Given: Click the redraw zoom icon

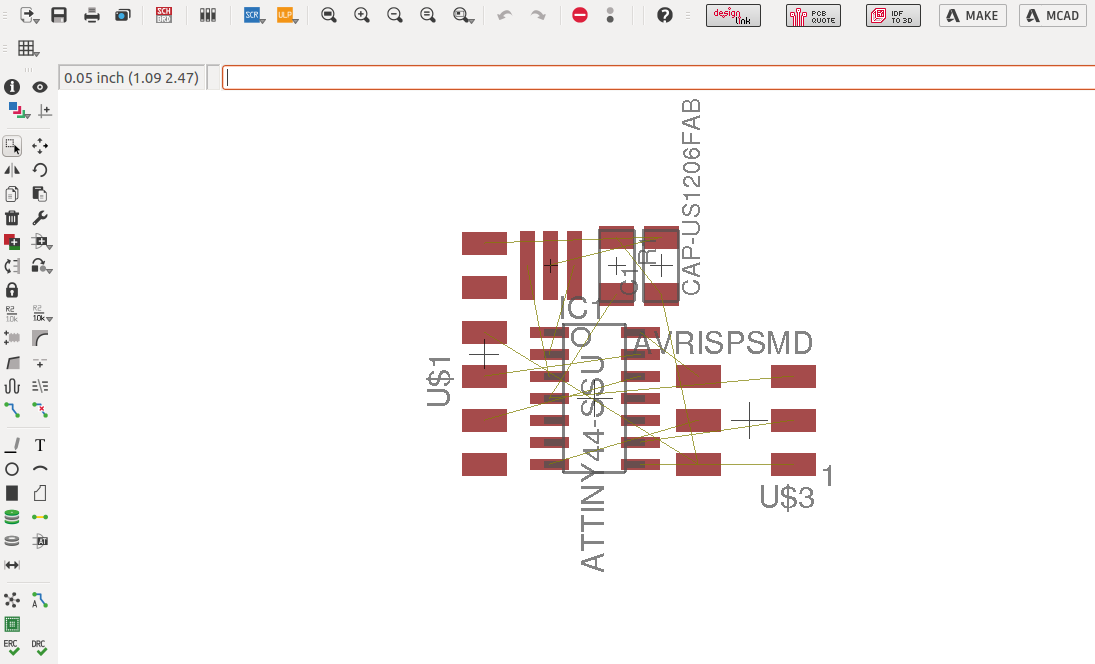Looking at the screenshot, I should [x=427, y=15].
